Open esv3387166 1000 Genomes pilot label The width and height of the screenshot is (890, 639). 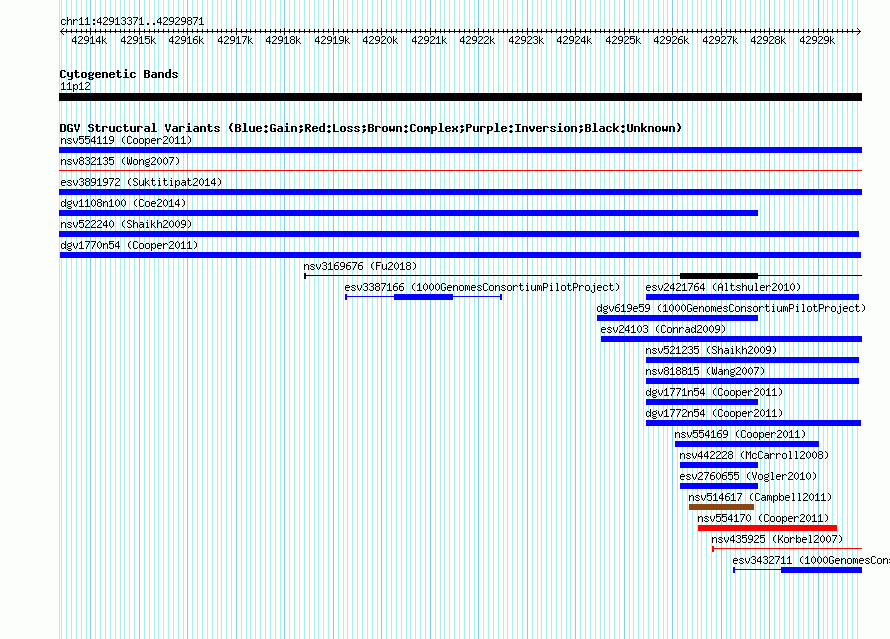(x=482, y=287)
